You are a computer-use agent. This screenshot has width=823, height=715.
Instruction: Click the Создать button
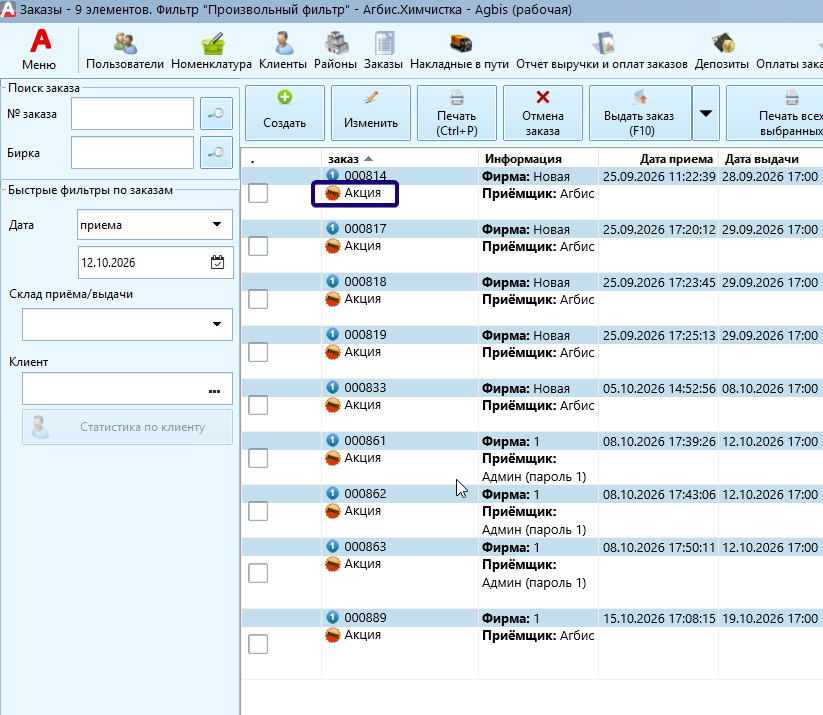tap(284, 113)
